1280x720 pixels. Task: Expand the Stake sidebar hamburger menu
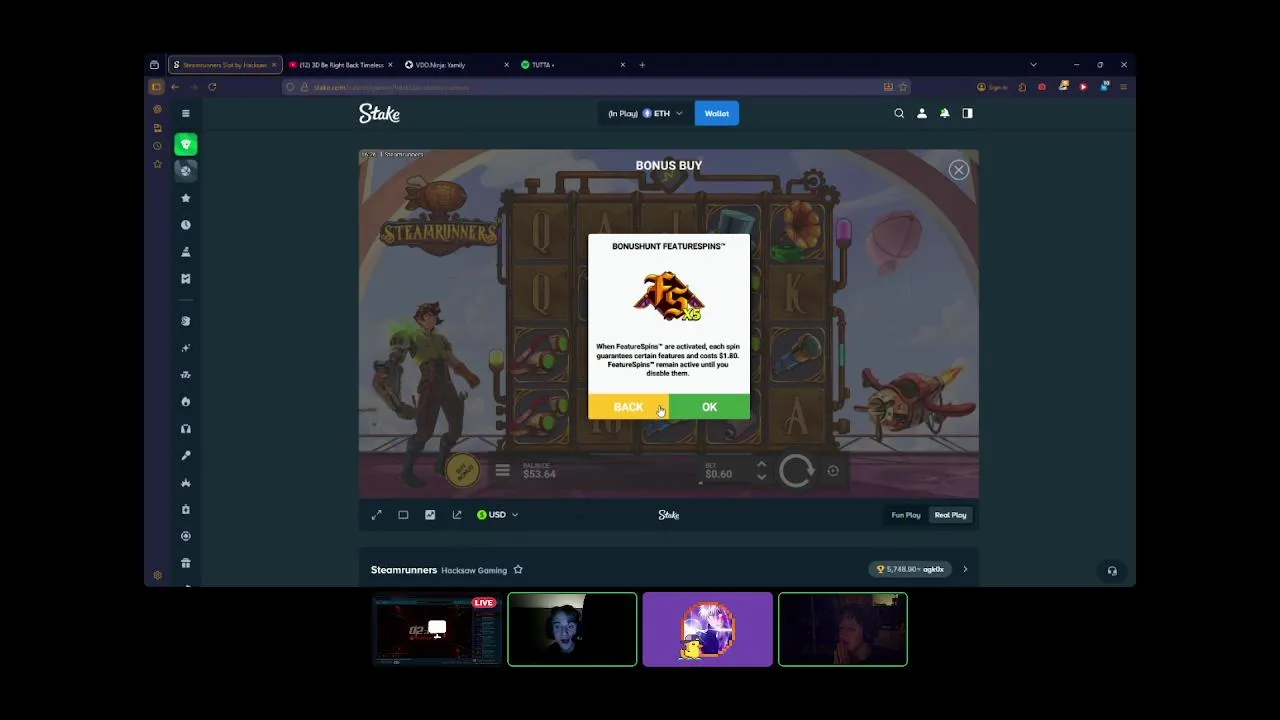point(185,114)
